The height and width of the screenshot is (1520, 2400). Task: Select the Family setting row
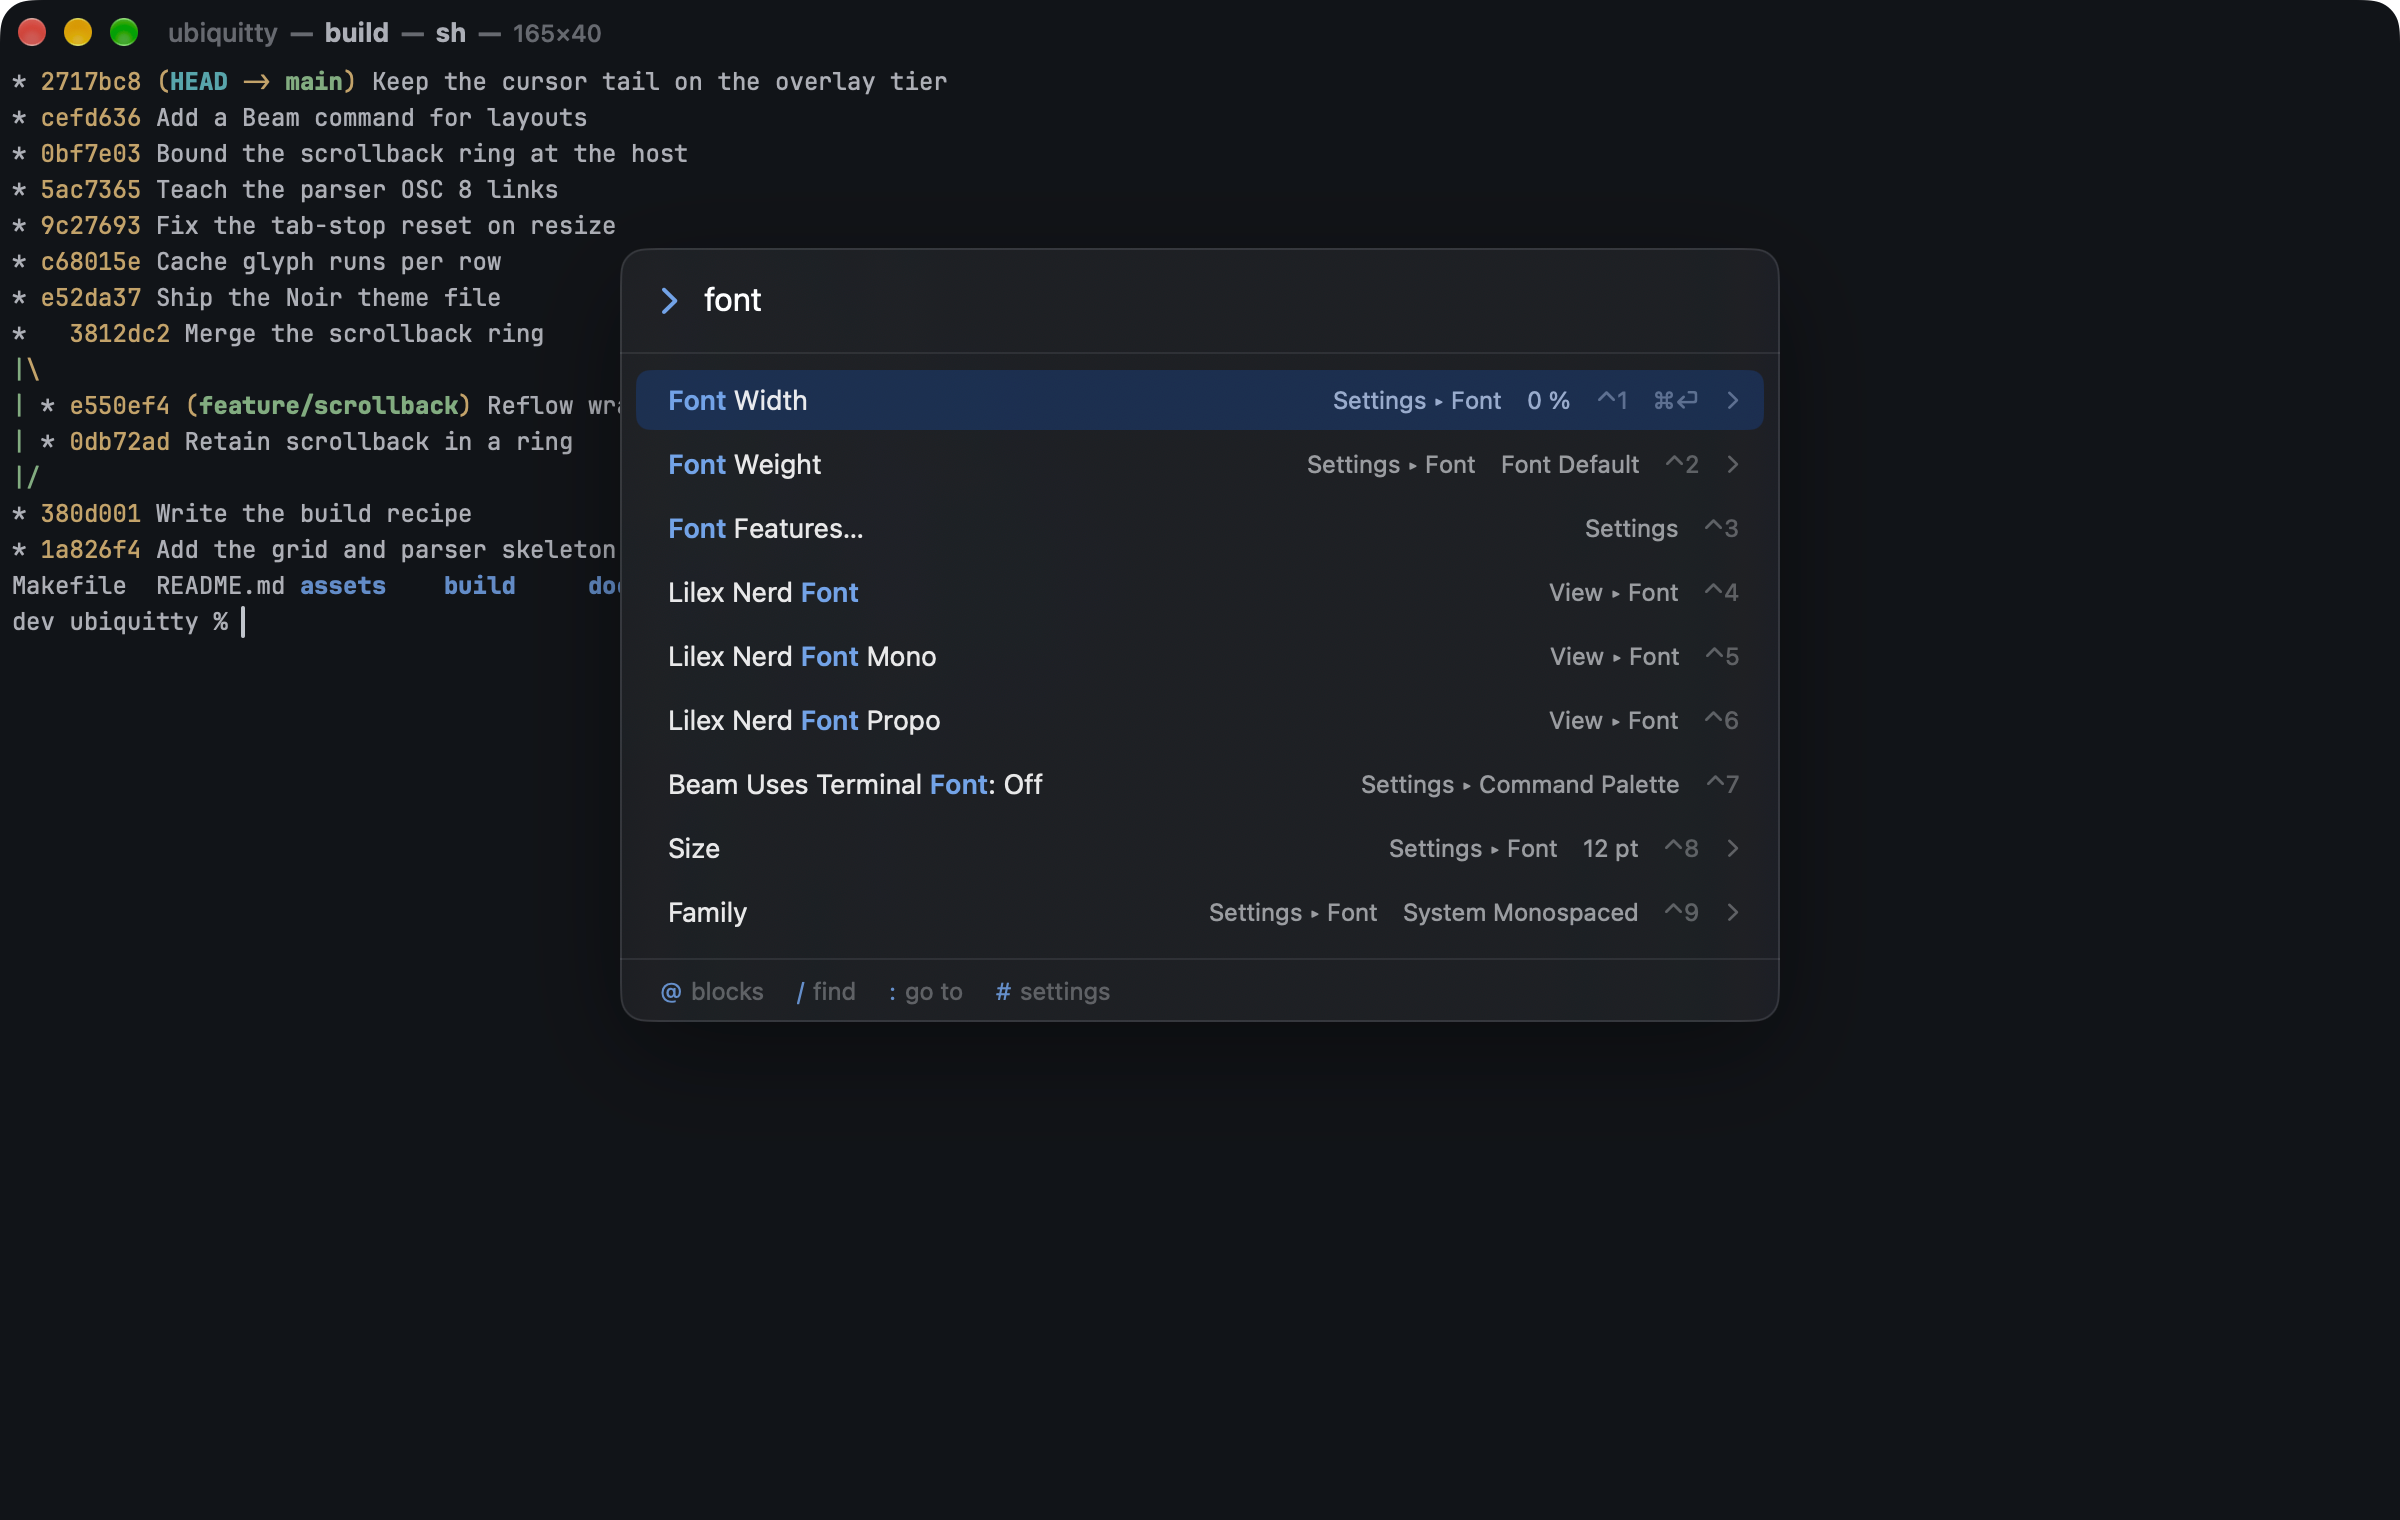point(1199,912)
